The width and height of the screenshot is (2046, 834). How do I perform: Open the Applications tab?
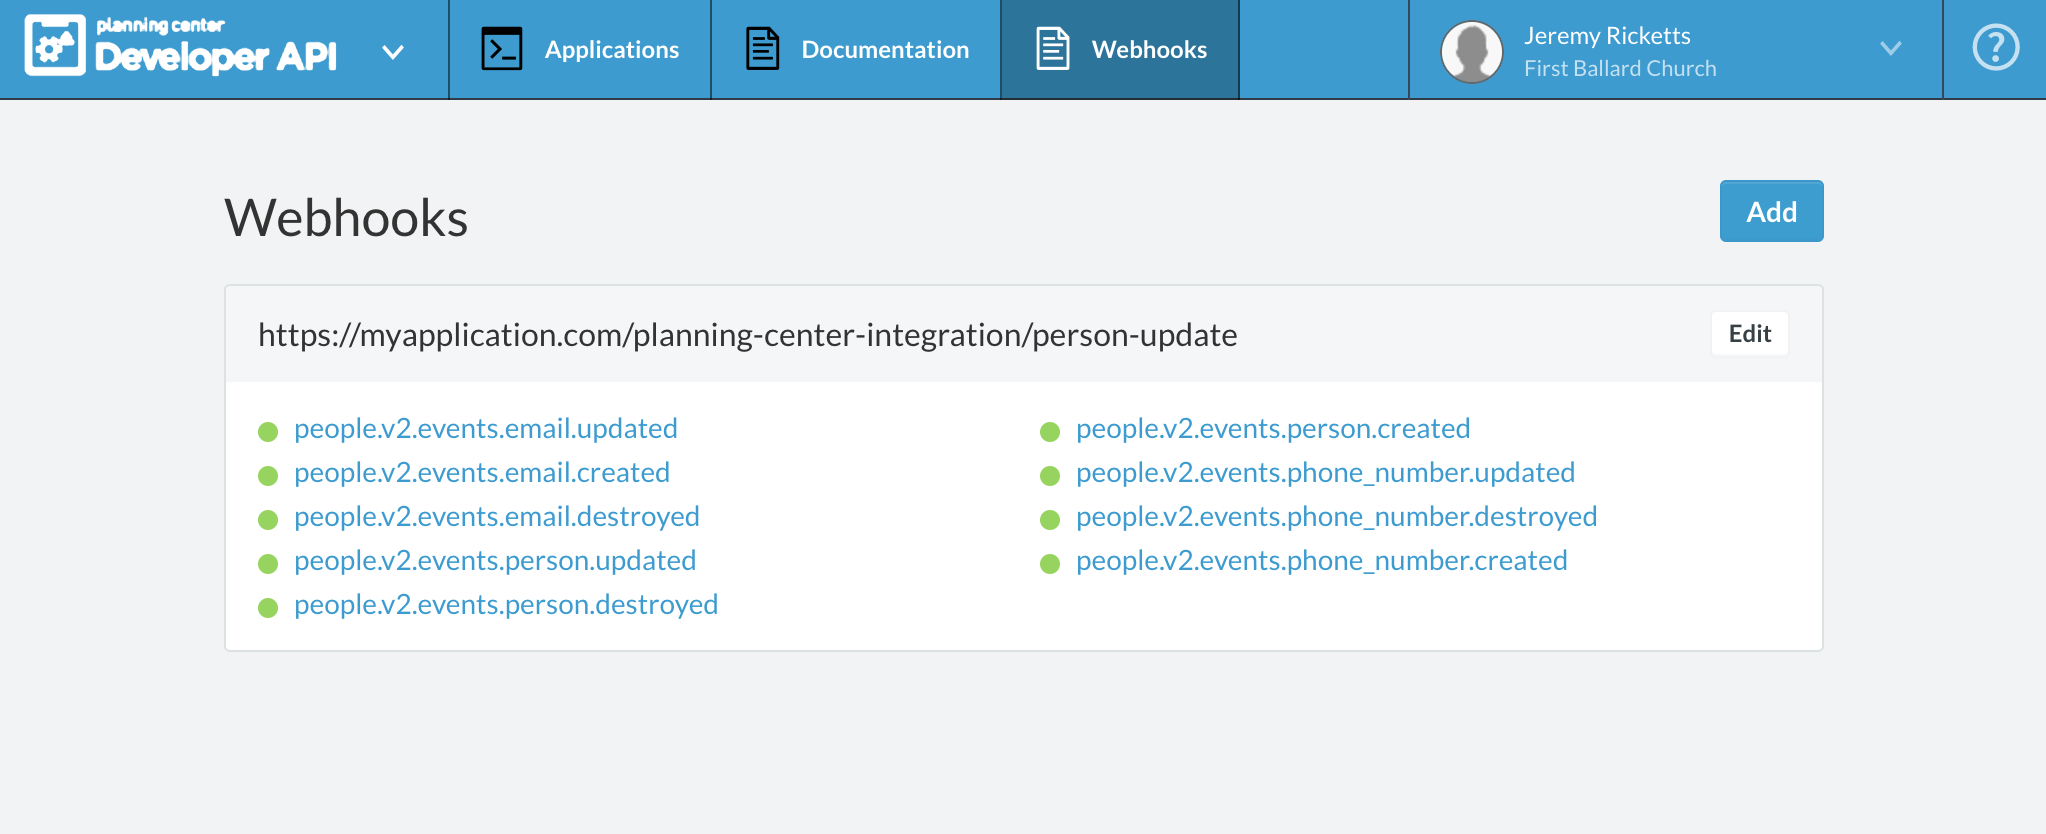(x=611, y=50)
